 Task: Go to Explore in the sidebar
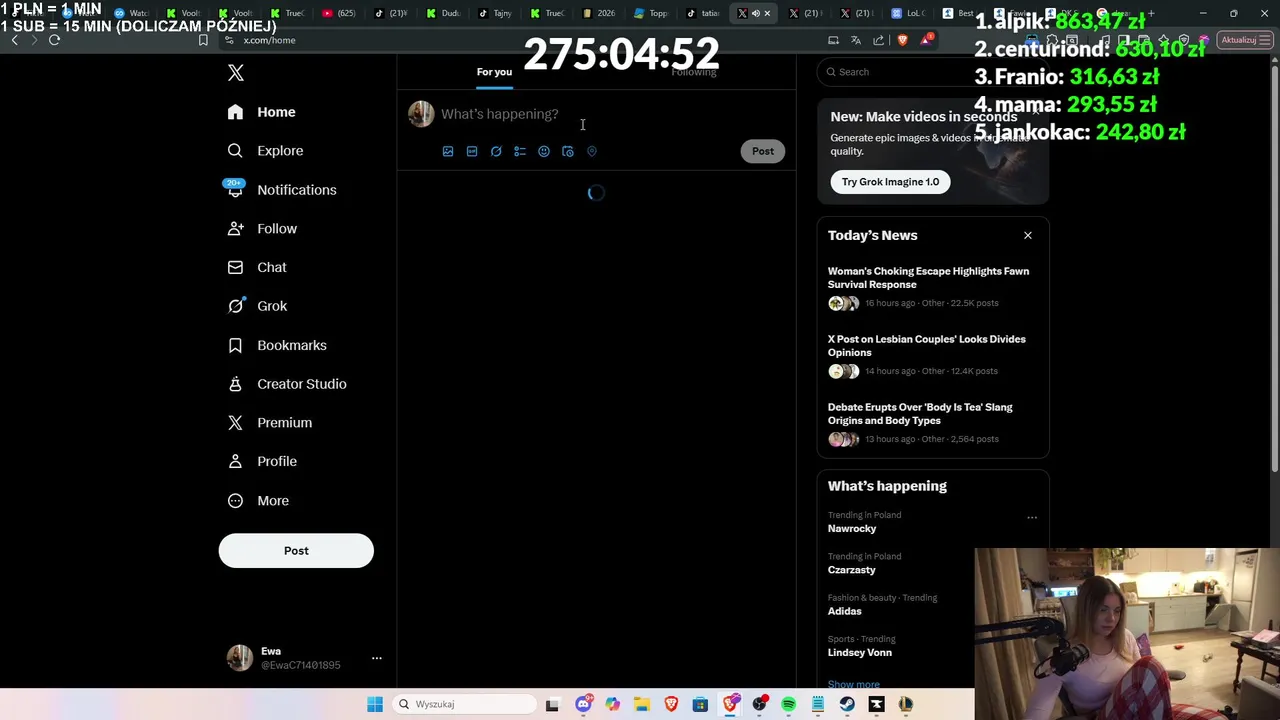266,151
